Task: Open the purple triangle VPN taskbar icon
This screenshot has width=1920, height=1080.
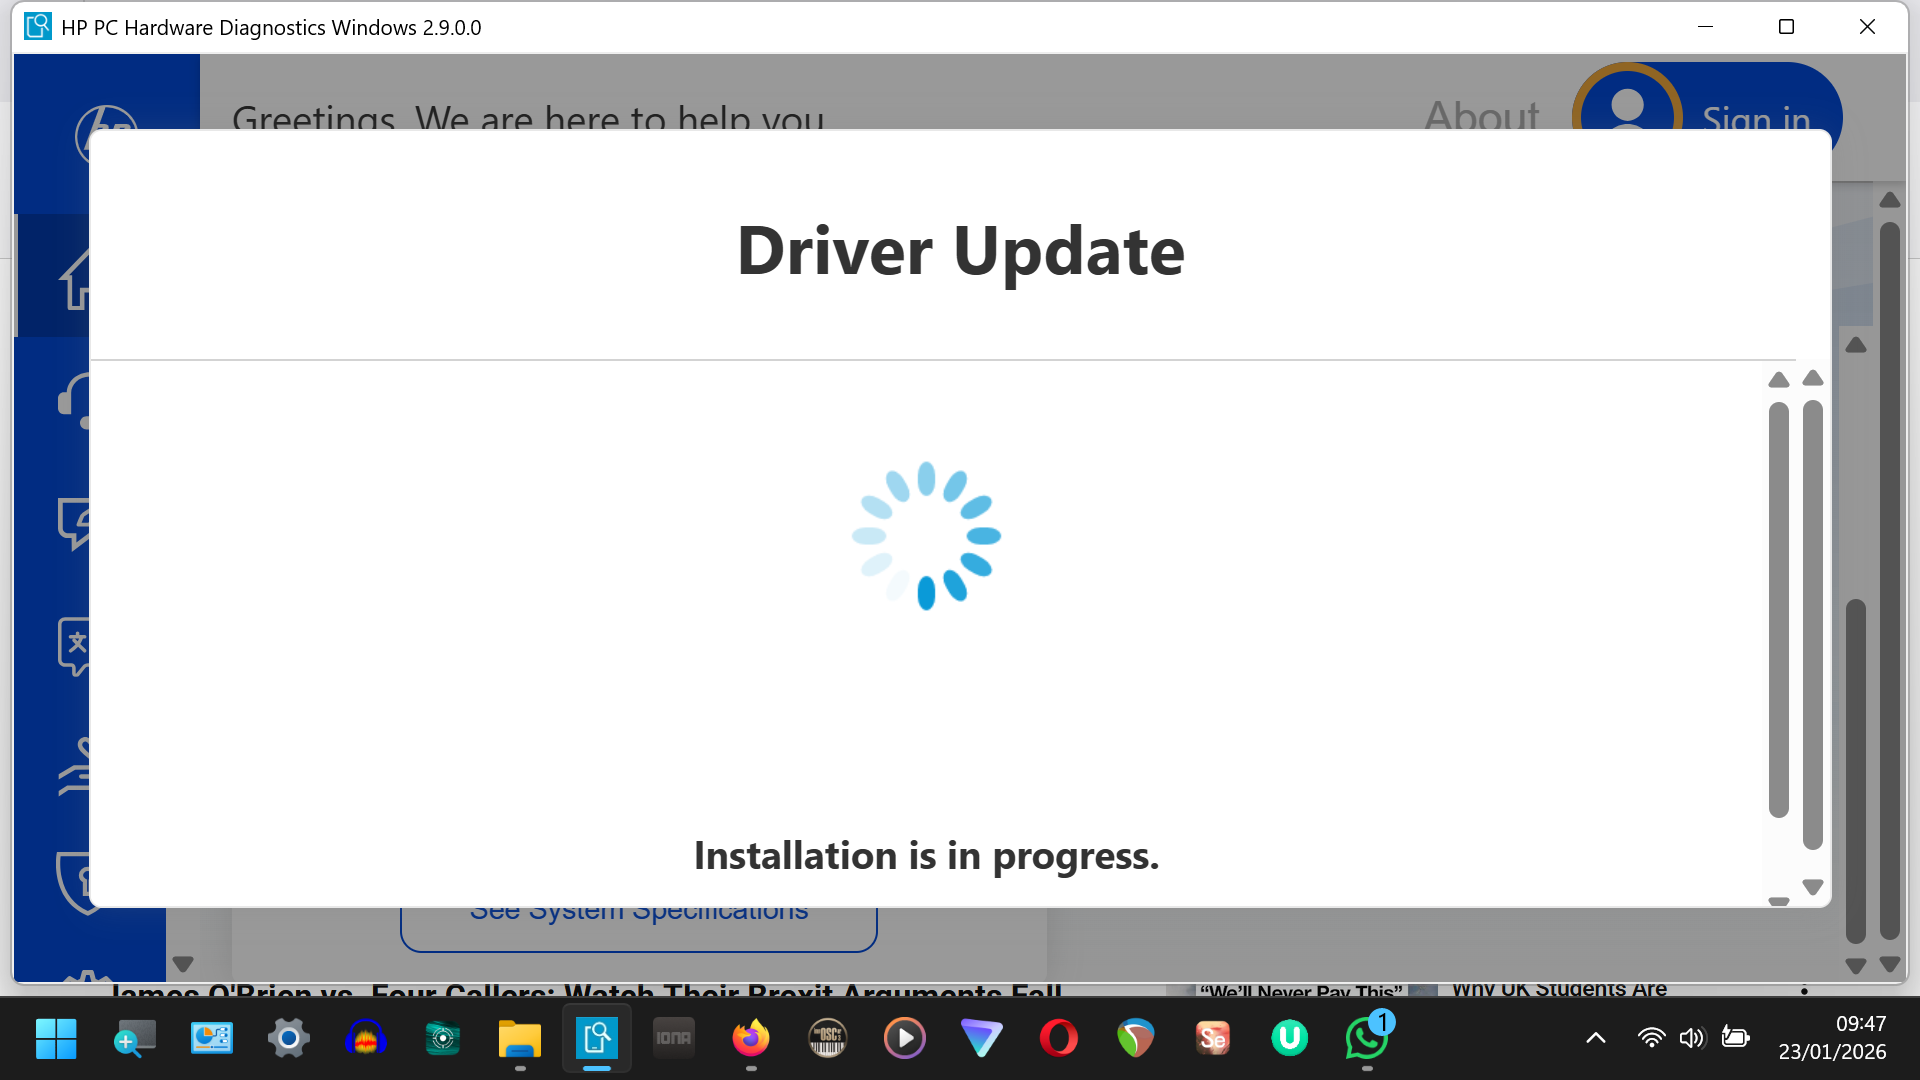Action: pyautogui.click(x=982, y=1039)
